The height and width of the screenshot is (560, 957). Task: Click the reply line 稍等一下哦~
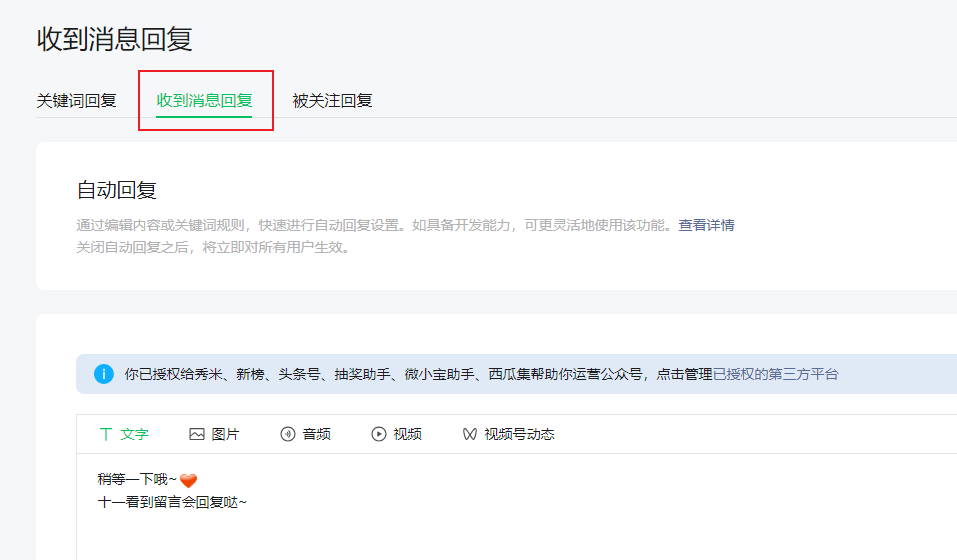137,479
